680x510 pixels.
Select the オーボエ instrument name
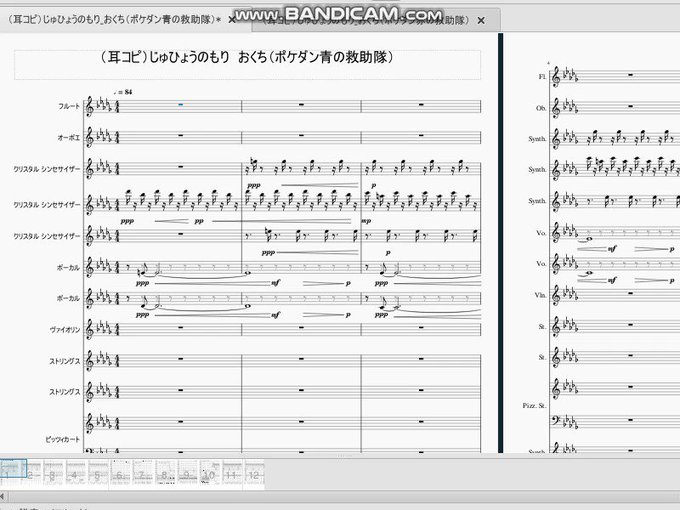[x=69, y=137]
